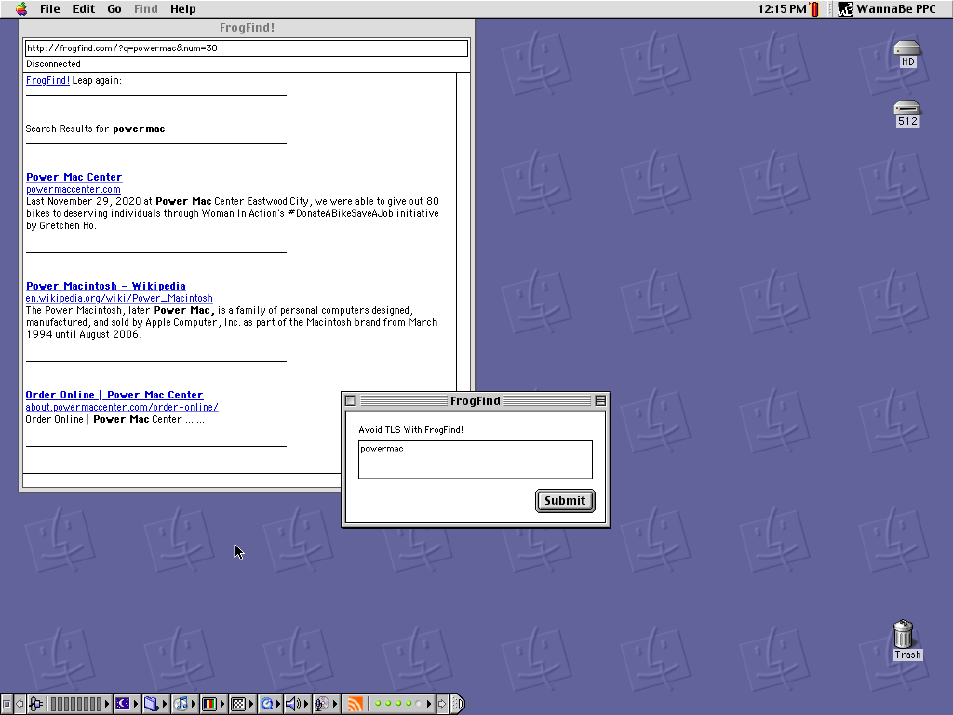Open the WannaBe PPC application menu

pos(887,9)
